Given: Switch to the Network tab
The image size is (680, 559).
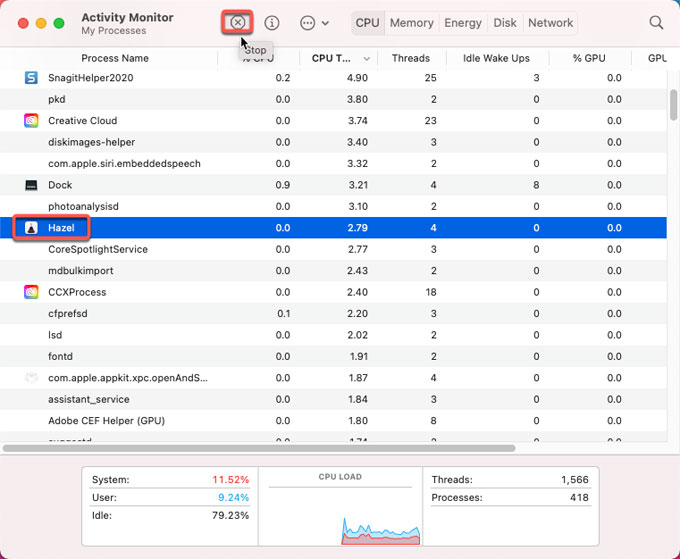Looking at the screenshot, I should pyautogui.click(x=550, y=23).
